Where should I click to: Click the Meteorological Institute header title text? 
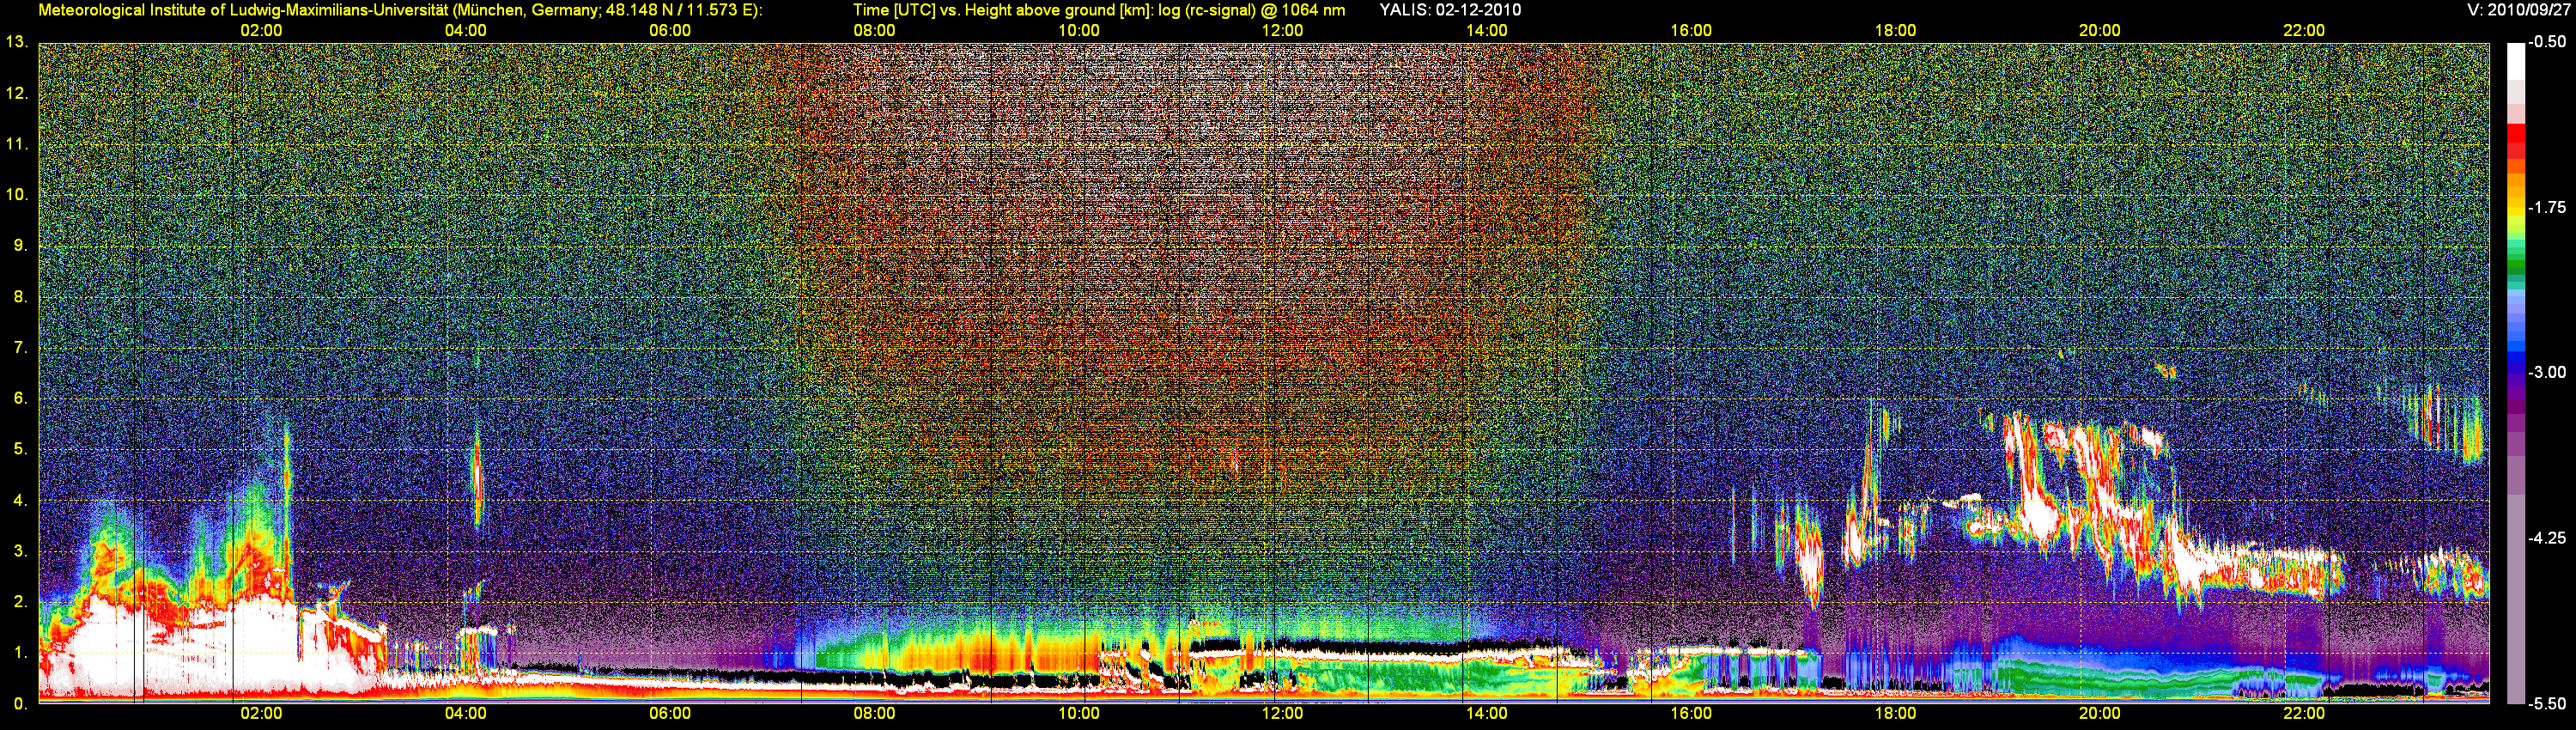(400, 10)
